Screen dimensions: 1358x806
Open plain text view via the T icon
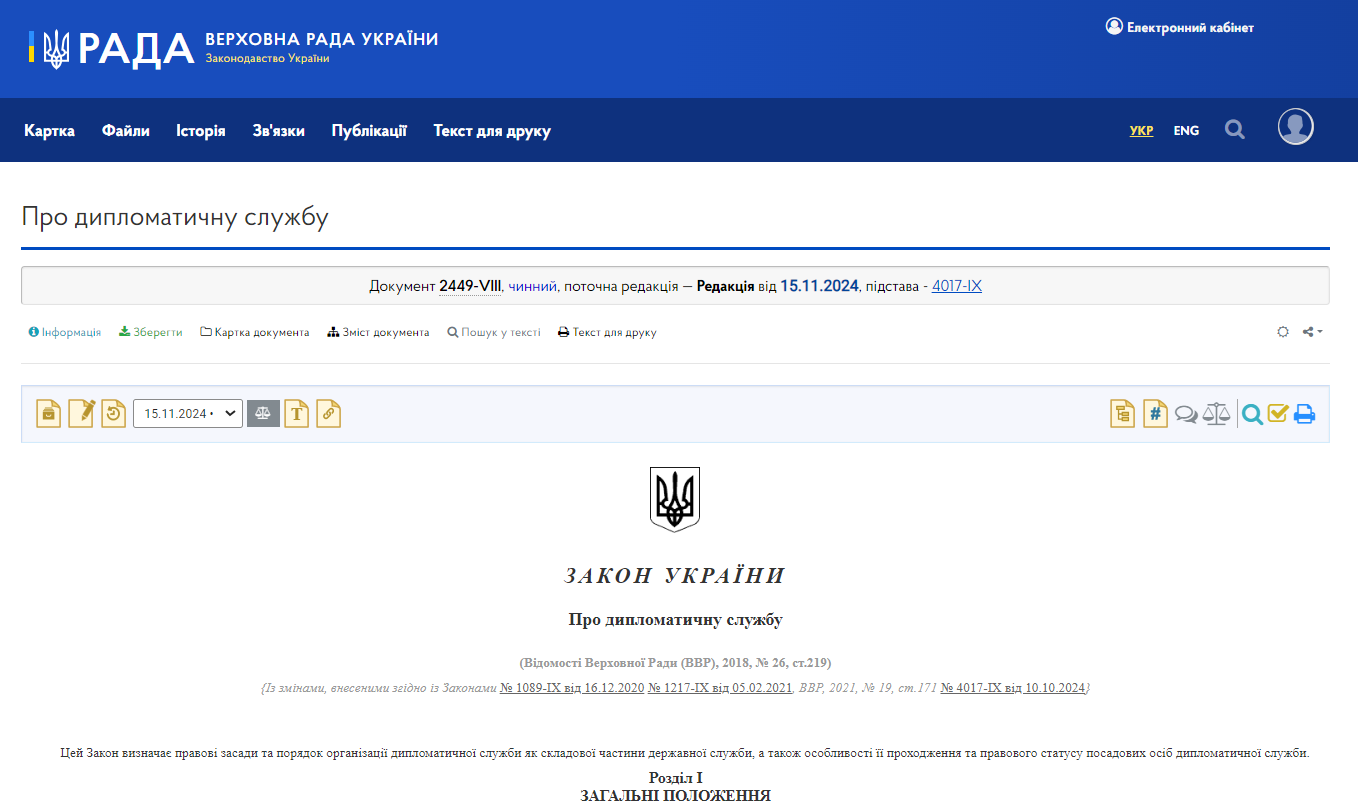point(296,413)
